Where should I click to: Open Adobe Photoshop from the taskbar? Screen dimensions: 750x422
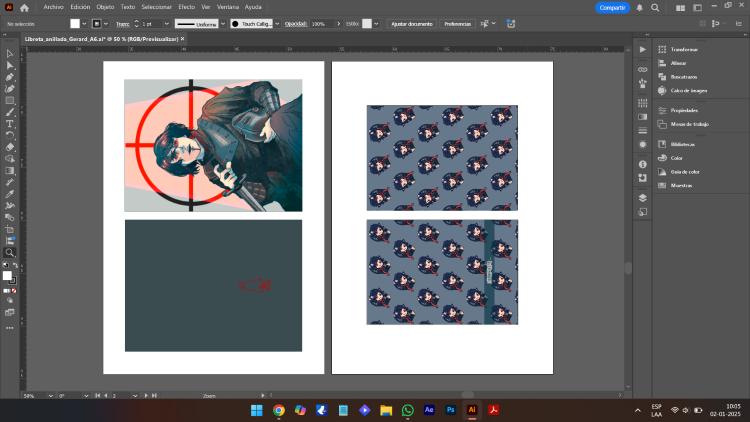point(450,410)
